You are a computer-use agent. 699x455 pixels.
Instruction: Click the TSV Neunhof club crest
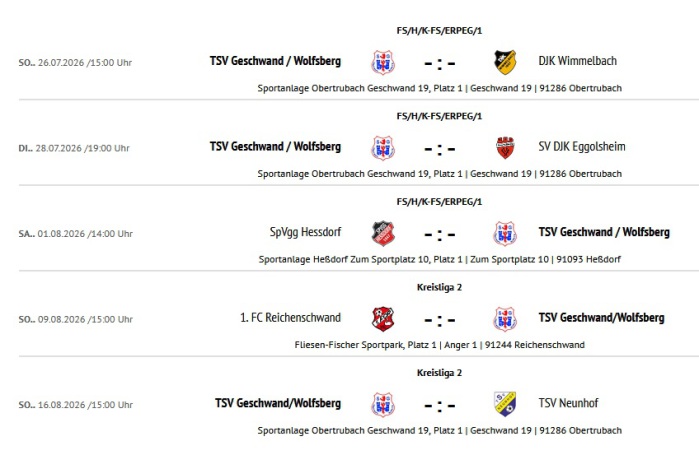click(505, 404)
